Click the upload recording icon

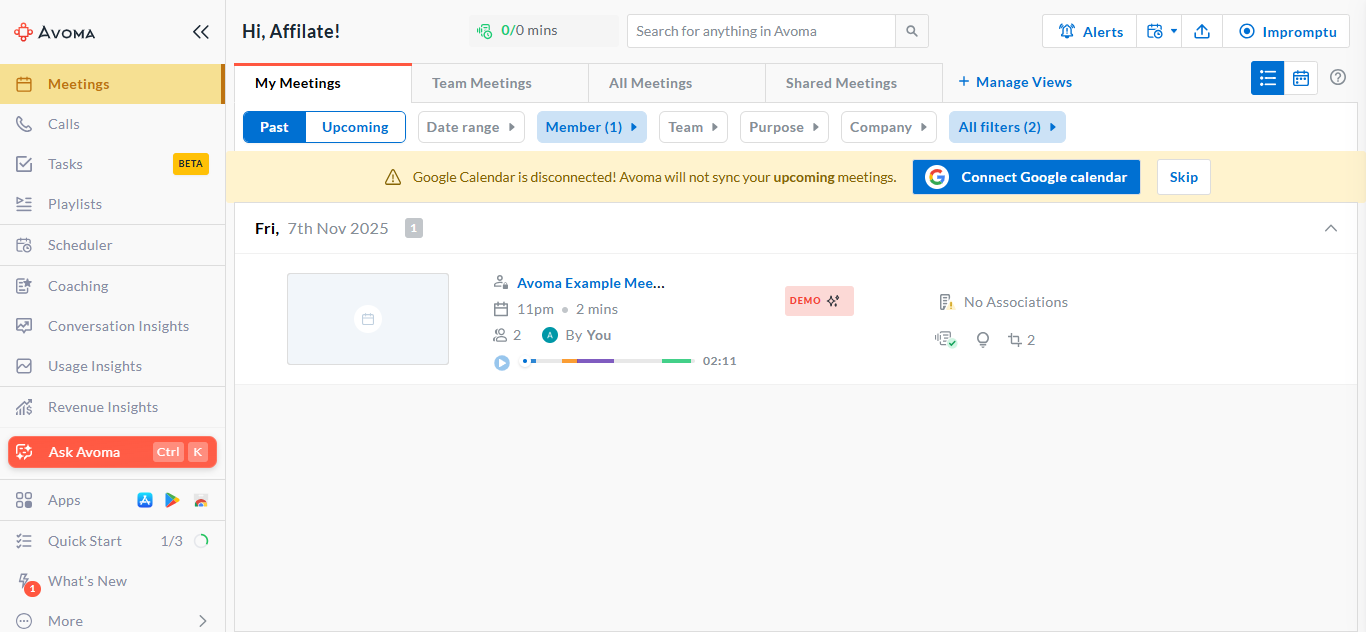[1202, 31]
